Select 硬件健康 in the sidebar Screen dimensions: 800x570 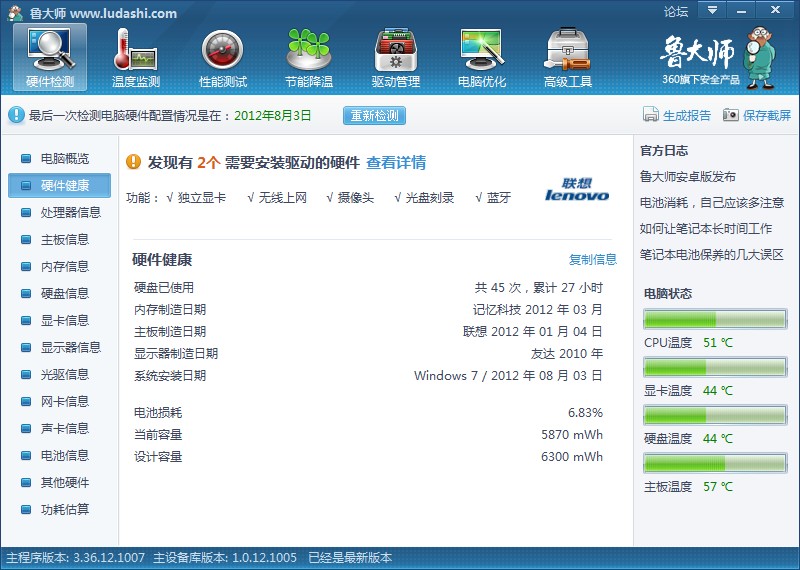60,185
